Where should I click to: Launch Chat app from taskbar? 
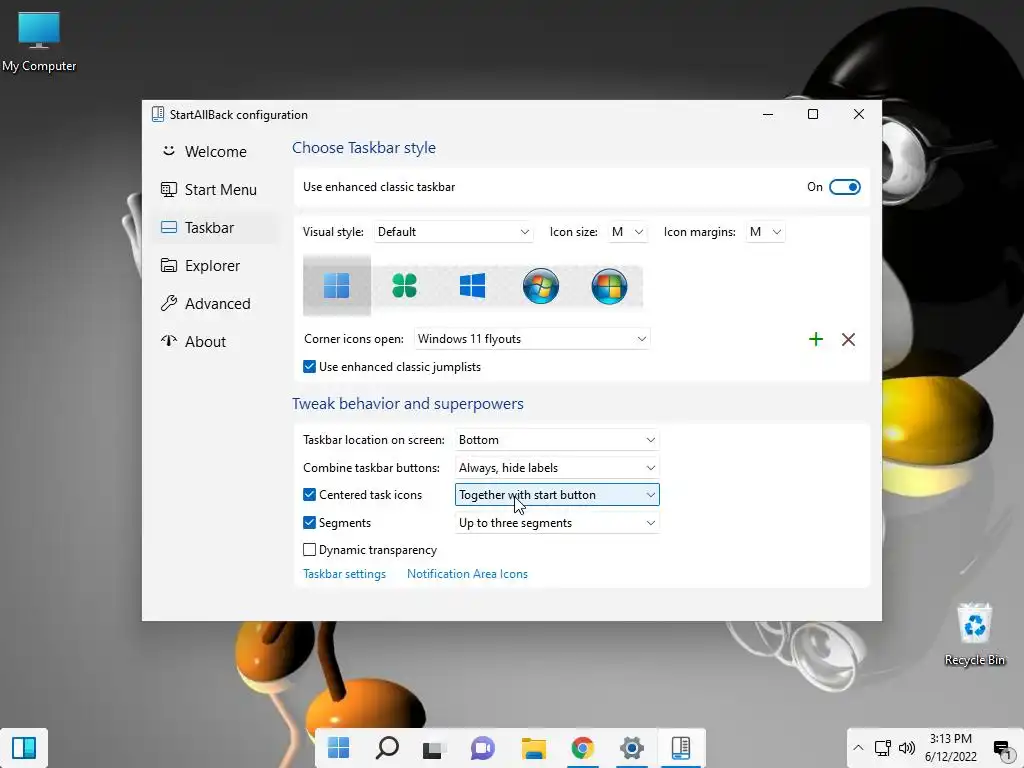pyautogui.click(x=483, y=748)
